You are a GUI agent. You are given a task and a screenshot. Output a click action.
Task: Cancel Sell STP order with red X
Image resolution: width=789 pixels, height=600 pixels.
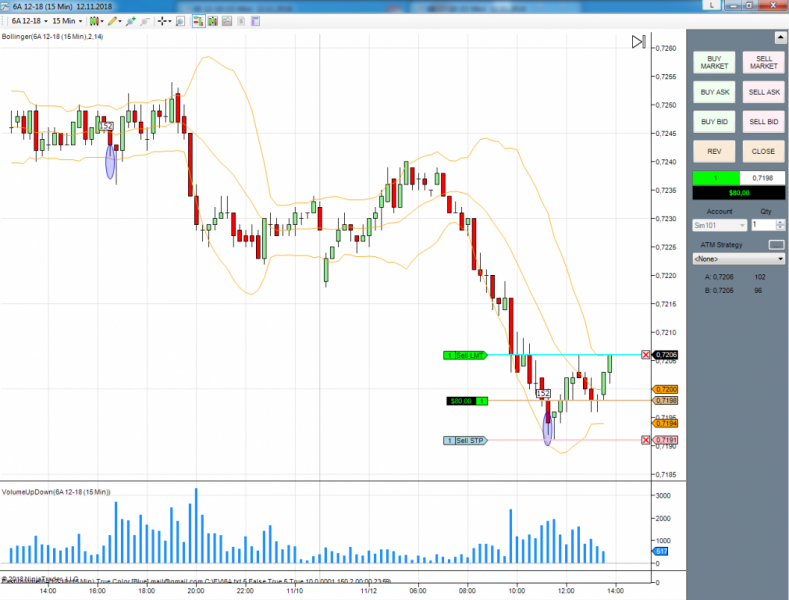(646, 440)
